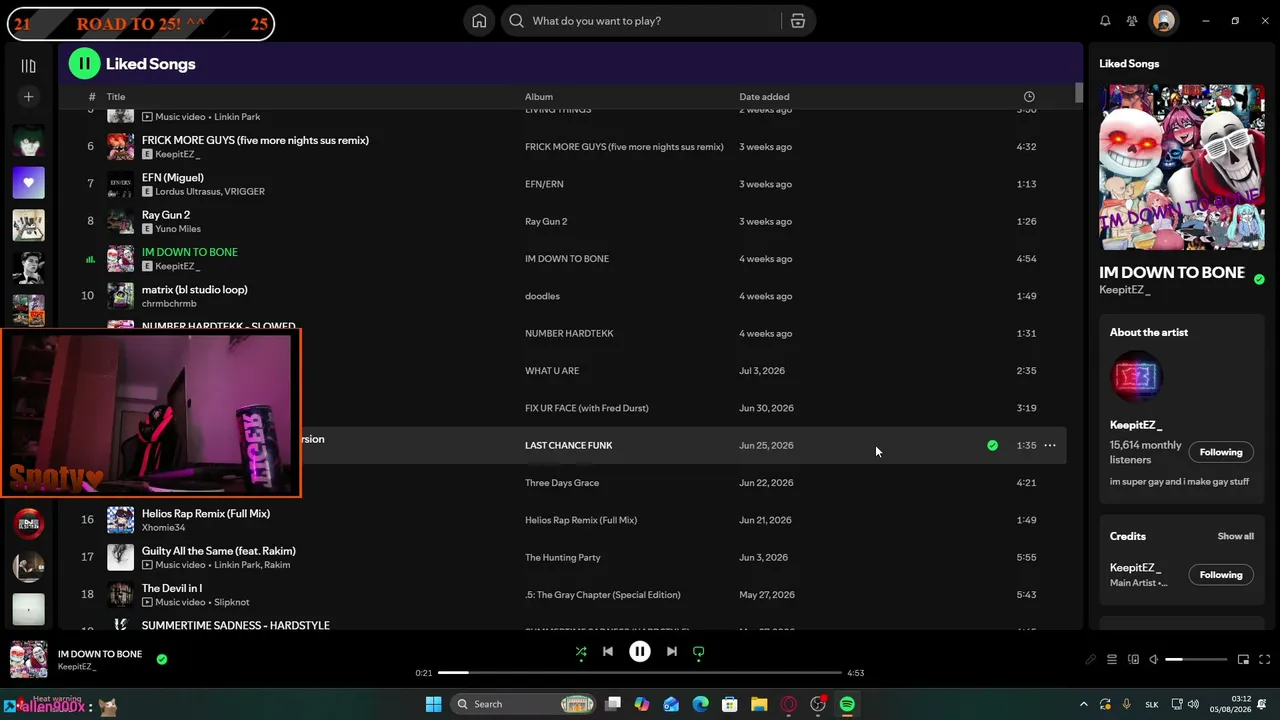Open more options for LAST CHANCE FUNK row
Viewport: 1280px width, 720px height.
tap(1050, 446)
